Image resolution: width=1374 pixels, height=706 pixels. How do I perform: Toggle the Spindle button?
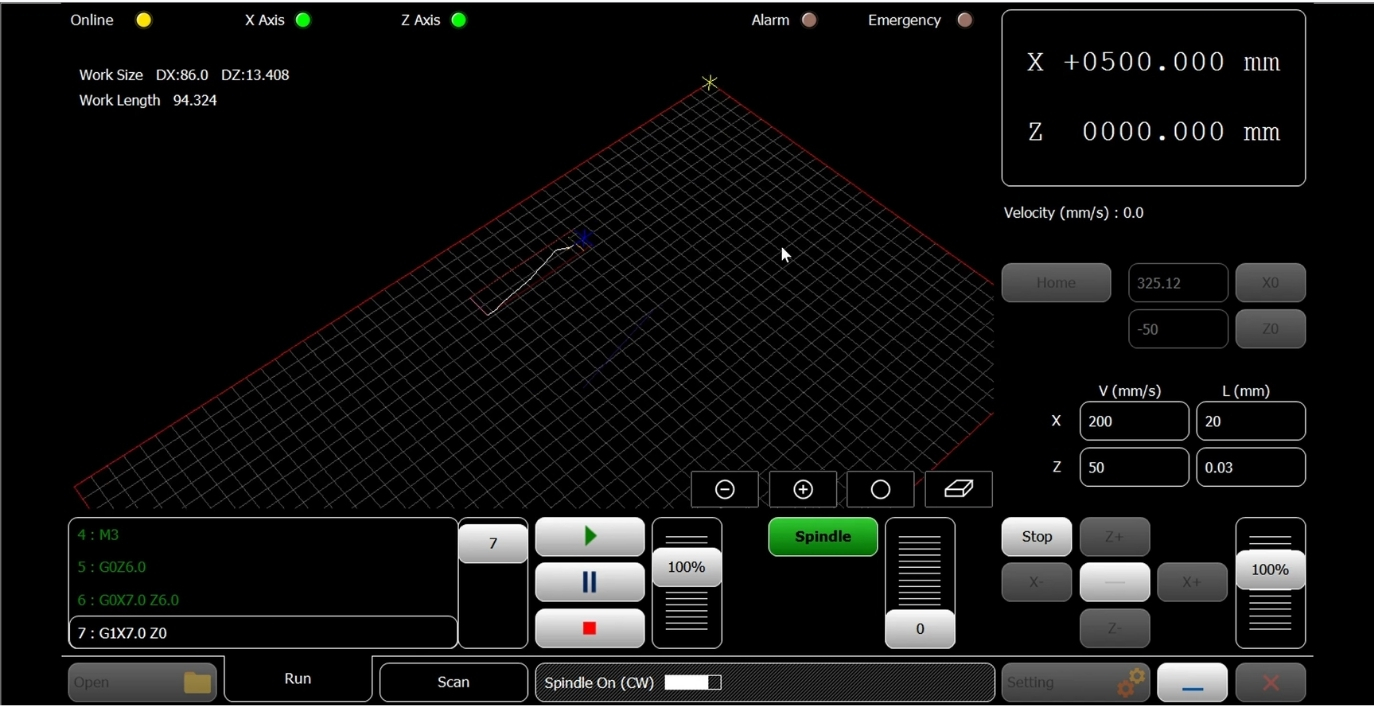[823, 537]
